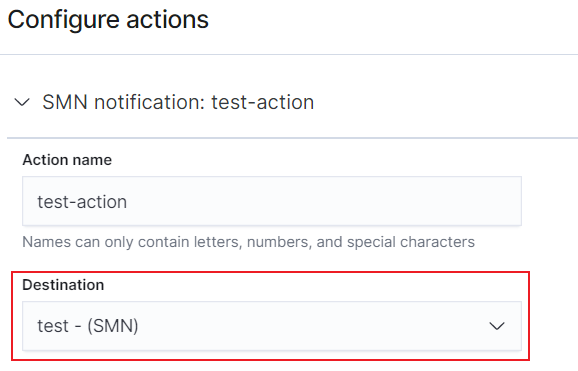578x371 pixels.
Task: Place cursor in 'test-action' text box
Action: point(272,201)
